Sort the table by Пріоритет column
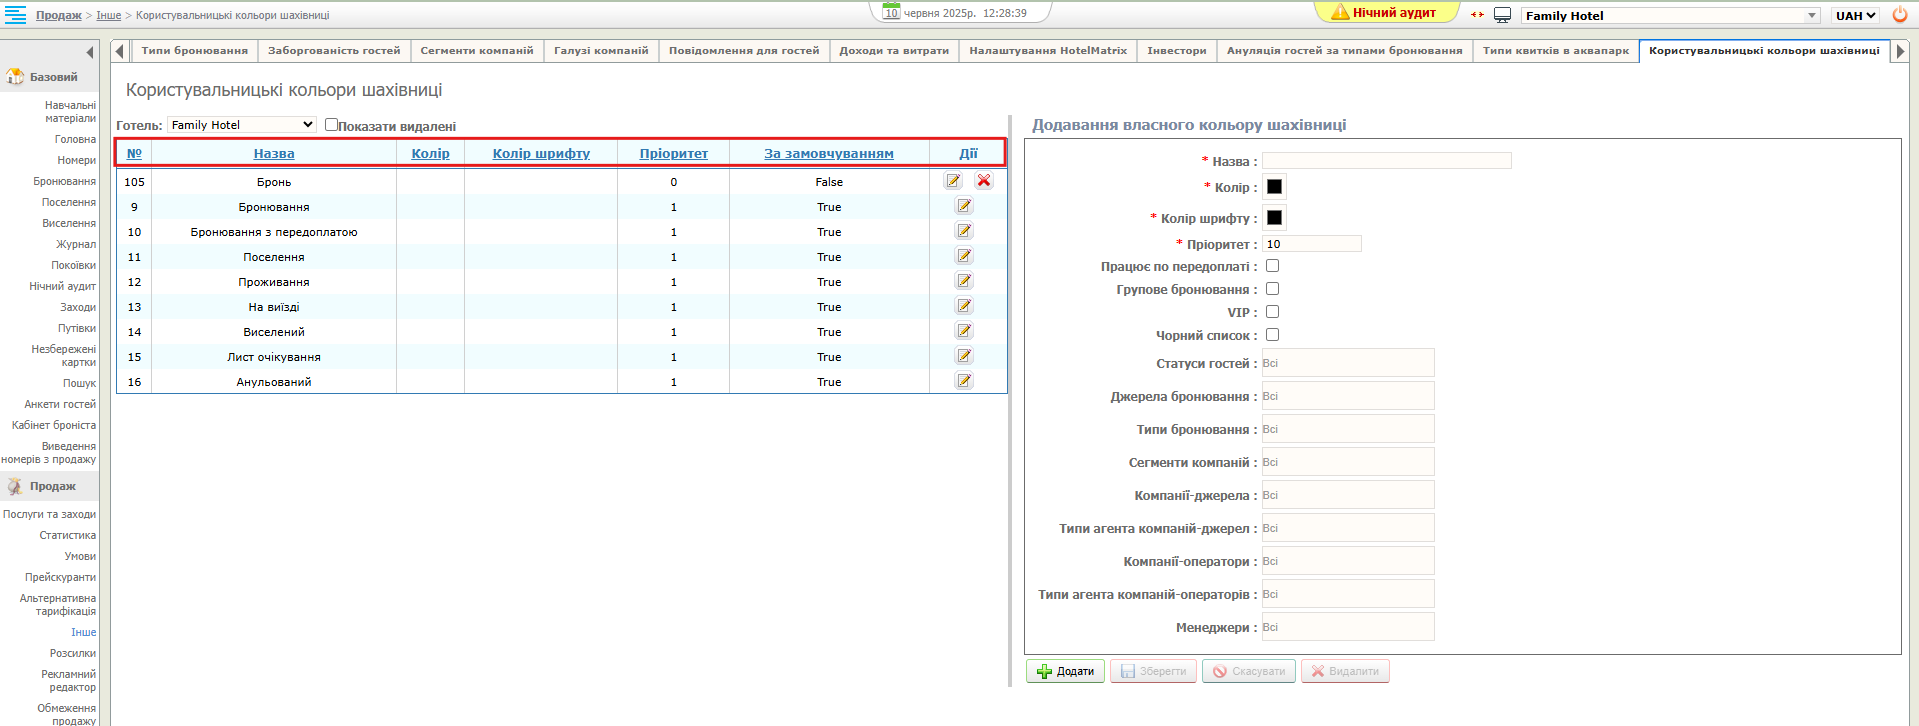 673,153
